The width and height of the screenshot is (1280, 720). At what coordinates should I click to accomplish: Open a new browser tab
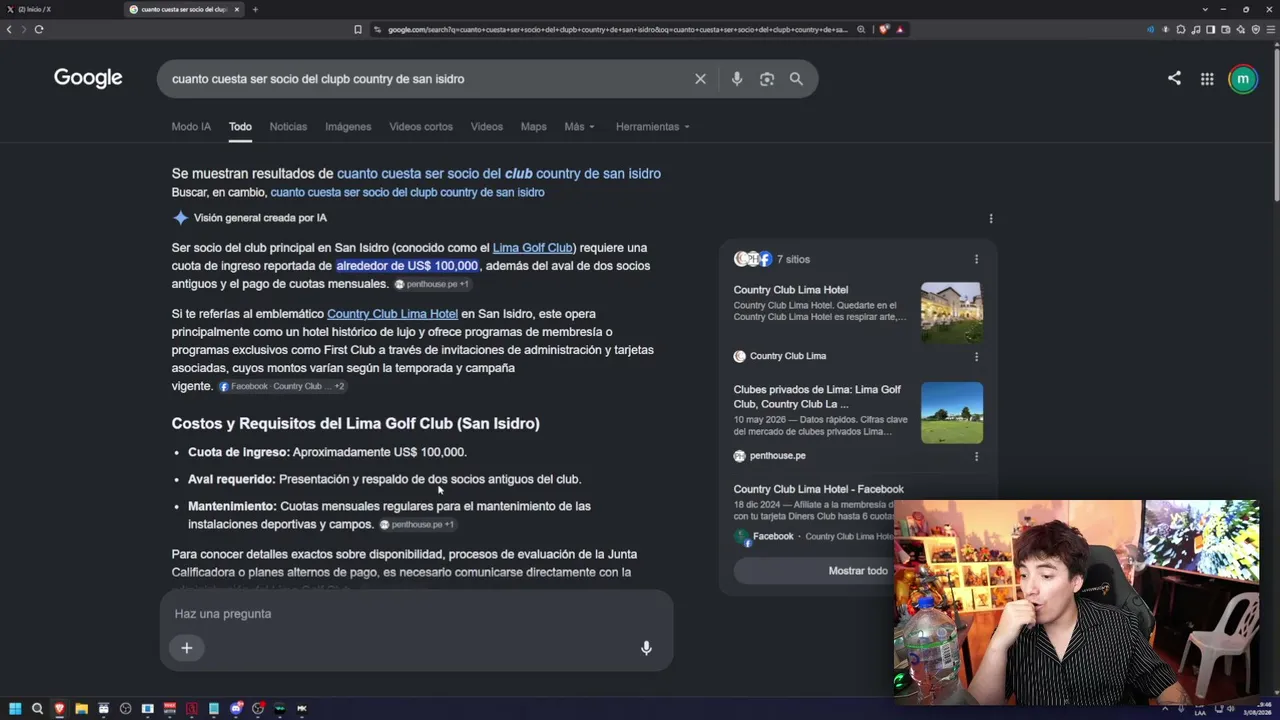[x=255, y=9]
